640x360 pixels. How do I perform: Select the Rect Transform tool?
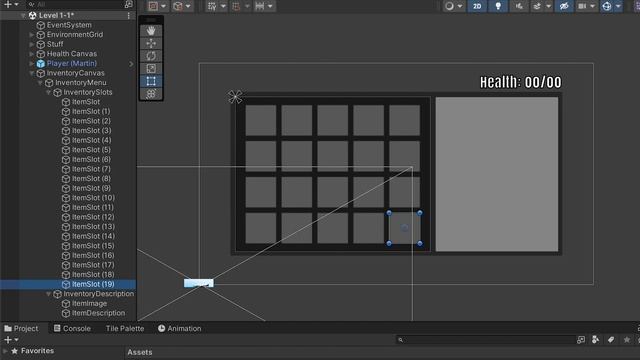tap(151, 81)
